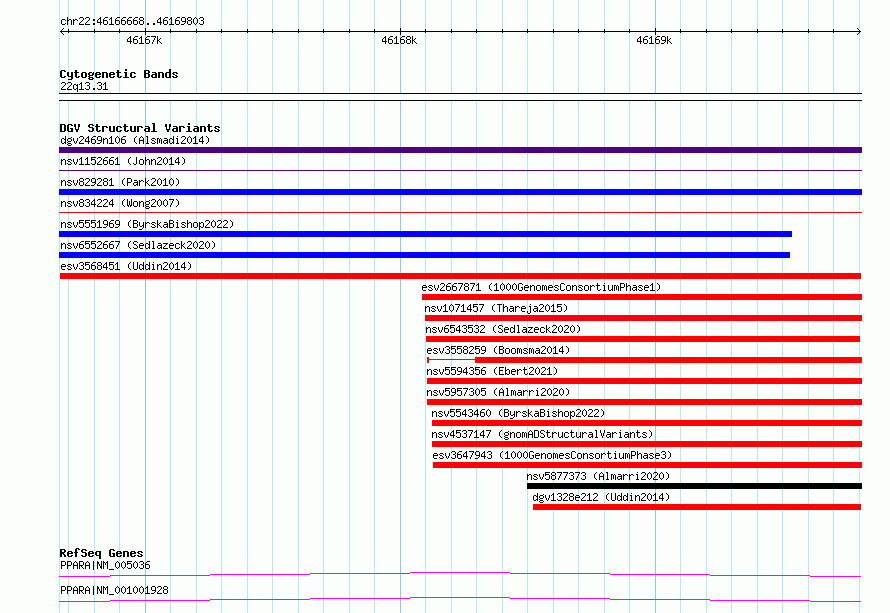Click the red nsv1071457 variant bar
890x613 pixels.
coord(643,318)
